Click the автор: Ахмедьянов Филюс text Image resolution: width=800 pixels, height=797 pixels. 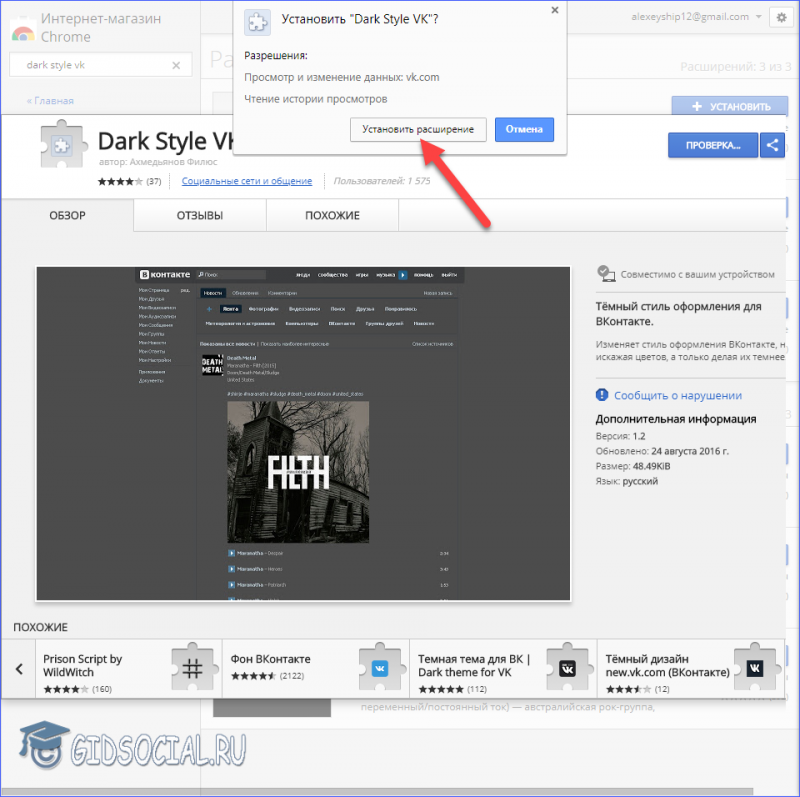click(x=158, y=162)
